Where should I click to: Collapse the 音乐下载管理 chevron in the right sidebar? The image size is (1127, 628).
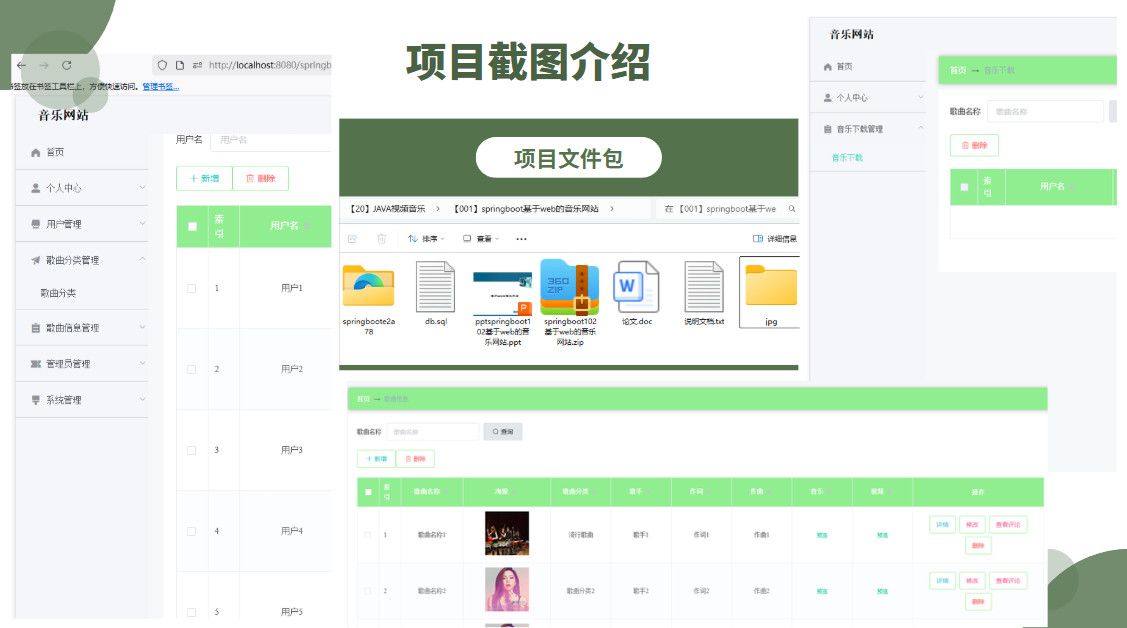click(x=921, y=128)
